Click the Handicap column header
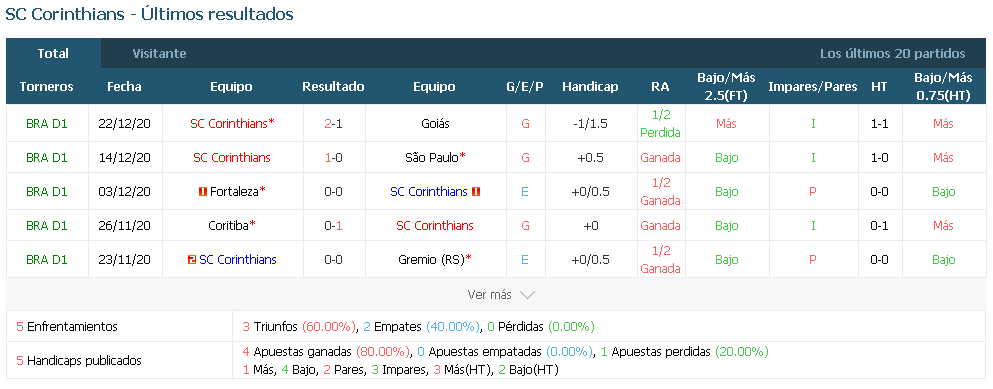Image resolution: width=993 pixels, height=389 pixels. click(x=590, y=87)
